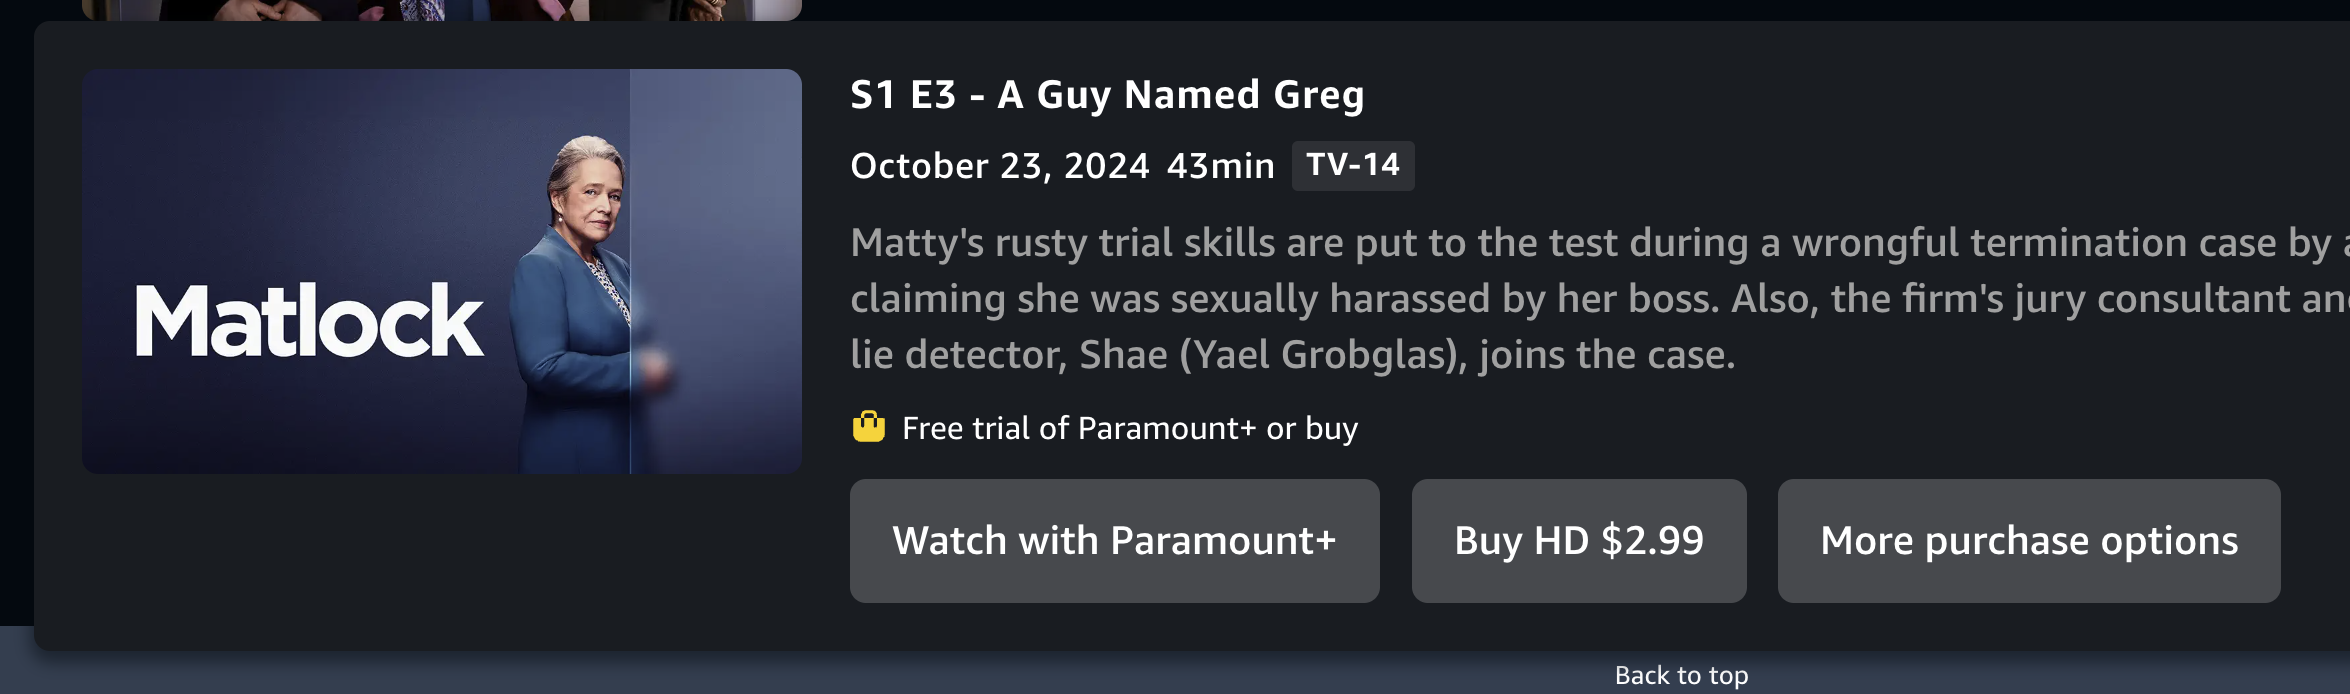
Task: Click the 43min episode duration
Action: pyautogui.click(x=1220, y=166)
